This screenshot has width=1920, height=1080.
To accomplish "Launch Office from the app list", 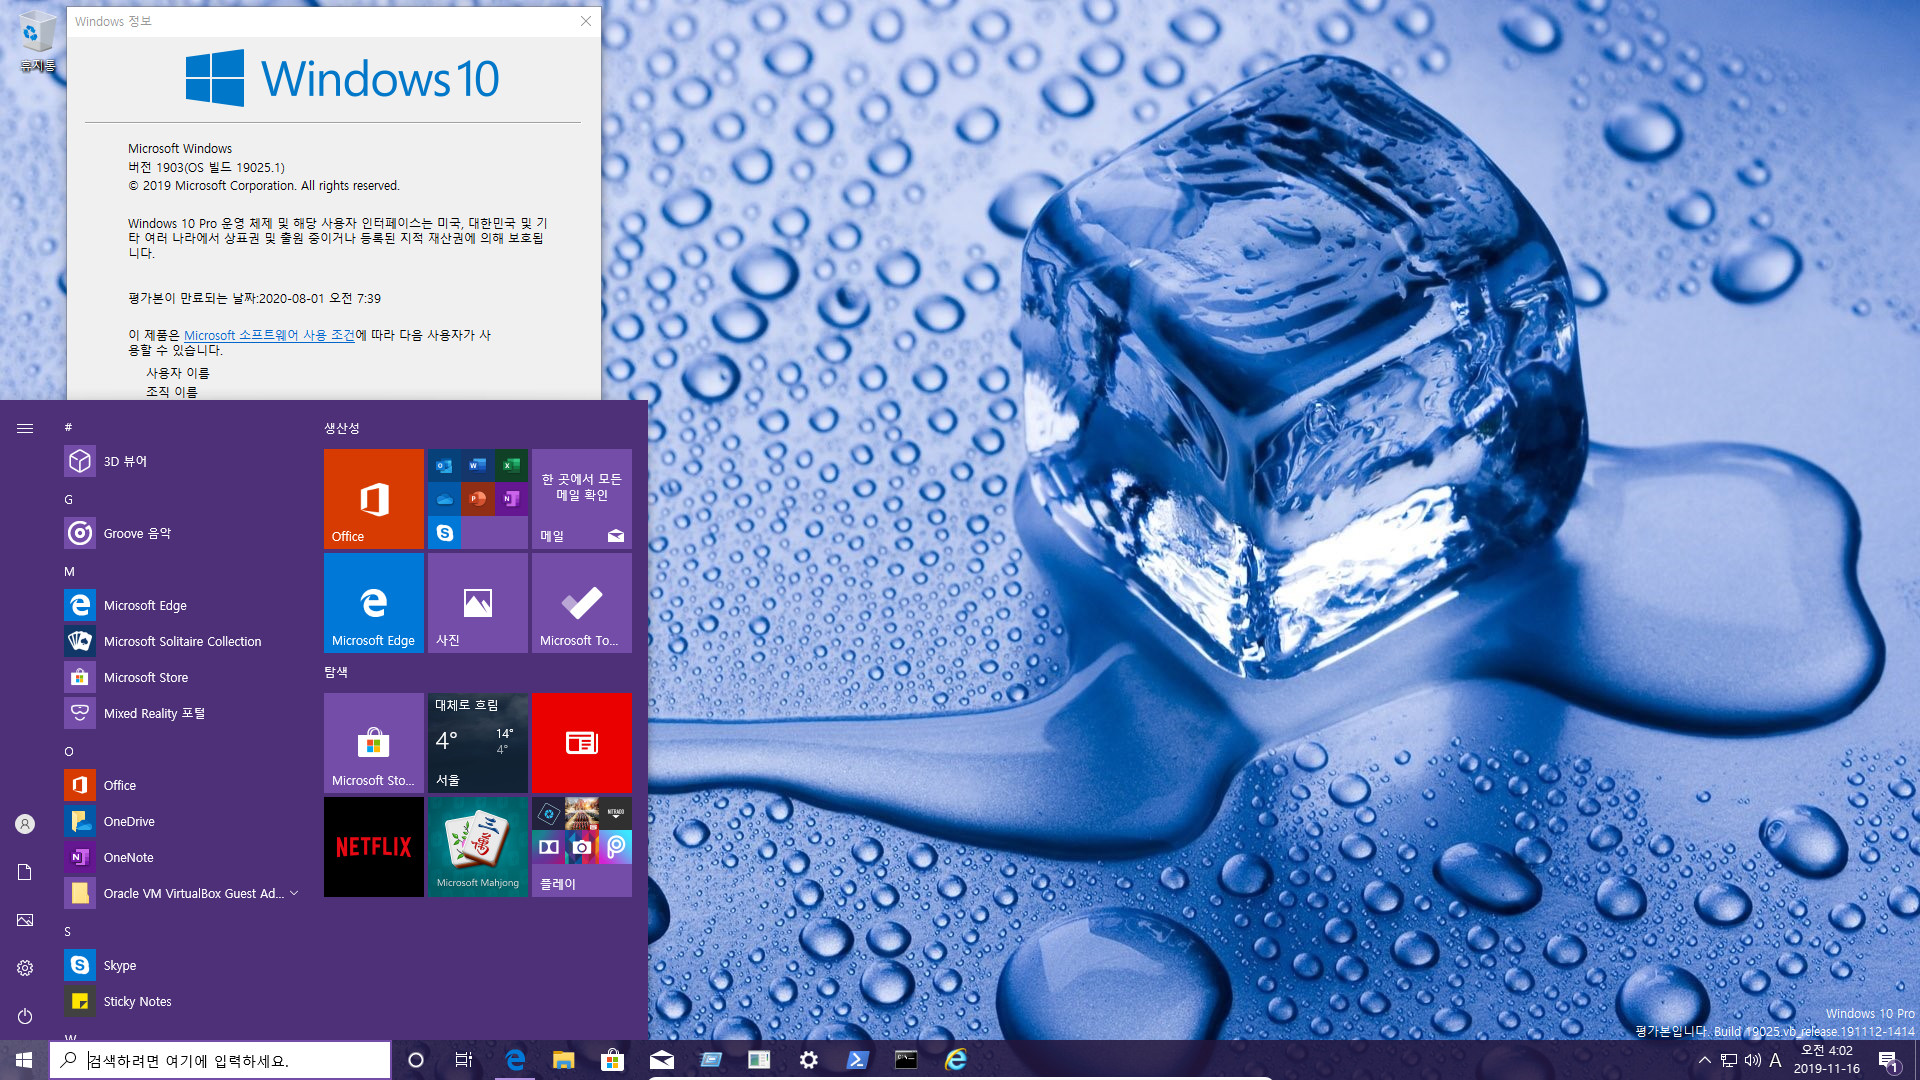I will (182, 785).
